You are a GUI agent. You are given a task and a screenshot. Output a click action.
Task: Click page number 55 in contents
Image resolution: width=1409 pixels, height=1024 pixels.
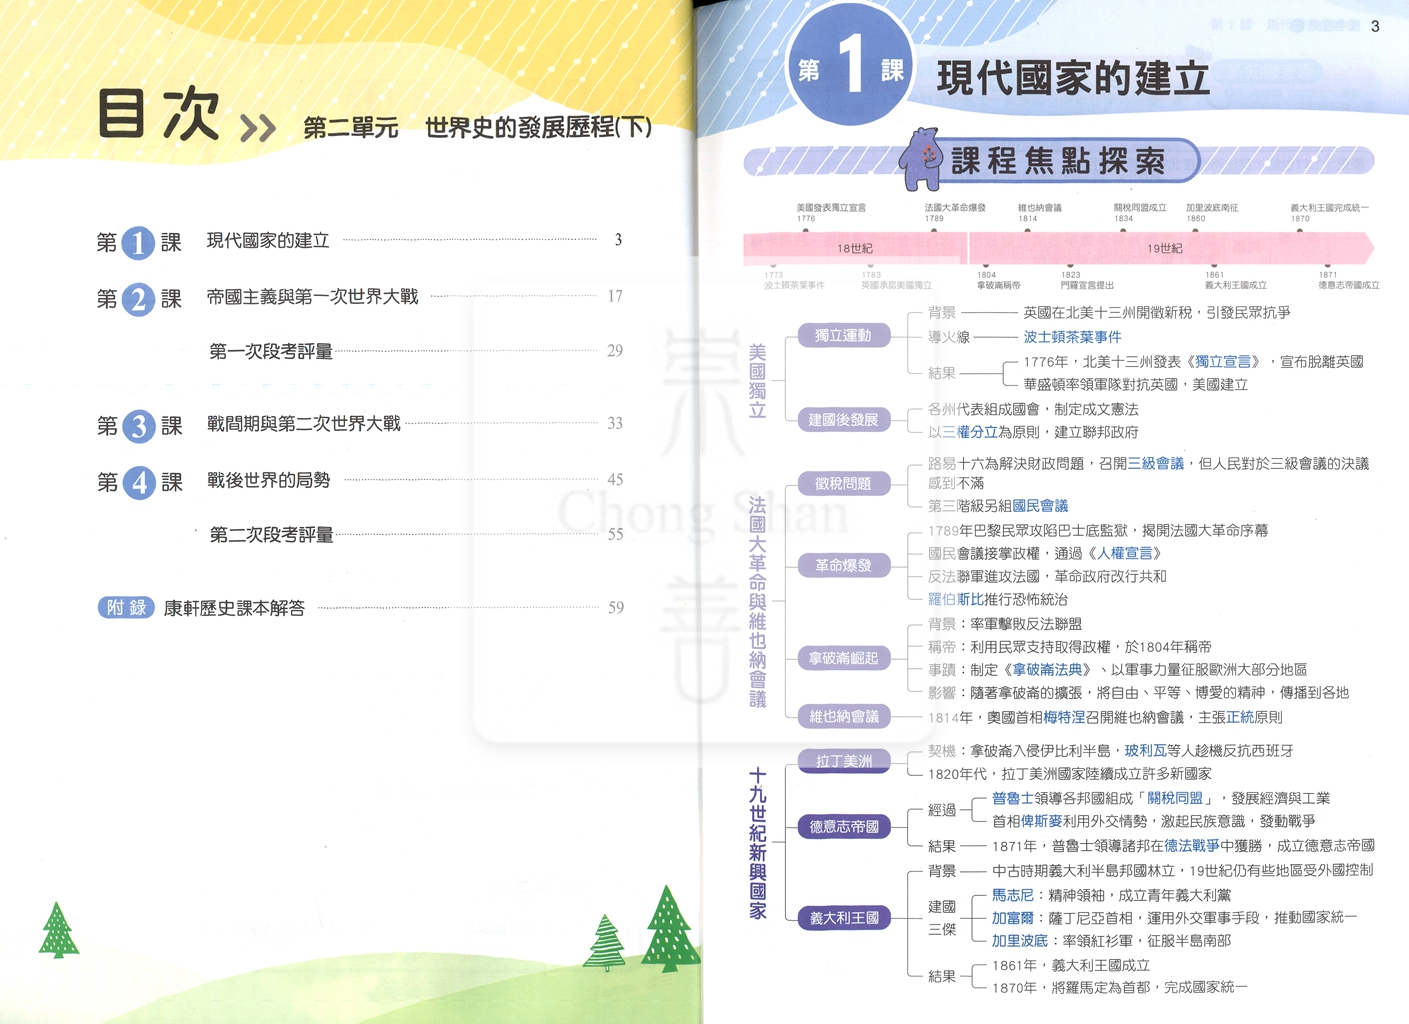pyautogui.click(x=615, y=534)
